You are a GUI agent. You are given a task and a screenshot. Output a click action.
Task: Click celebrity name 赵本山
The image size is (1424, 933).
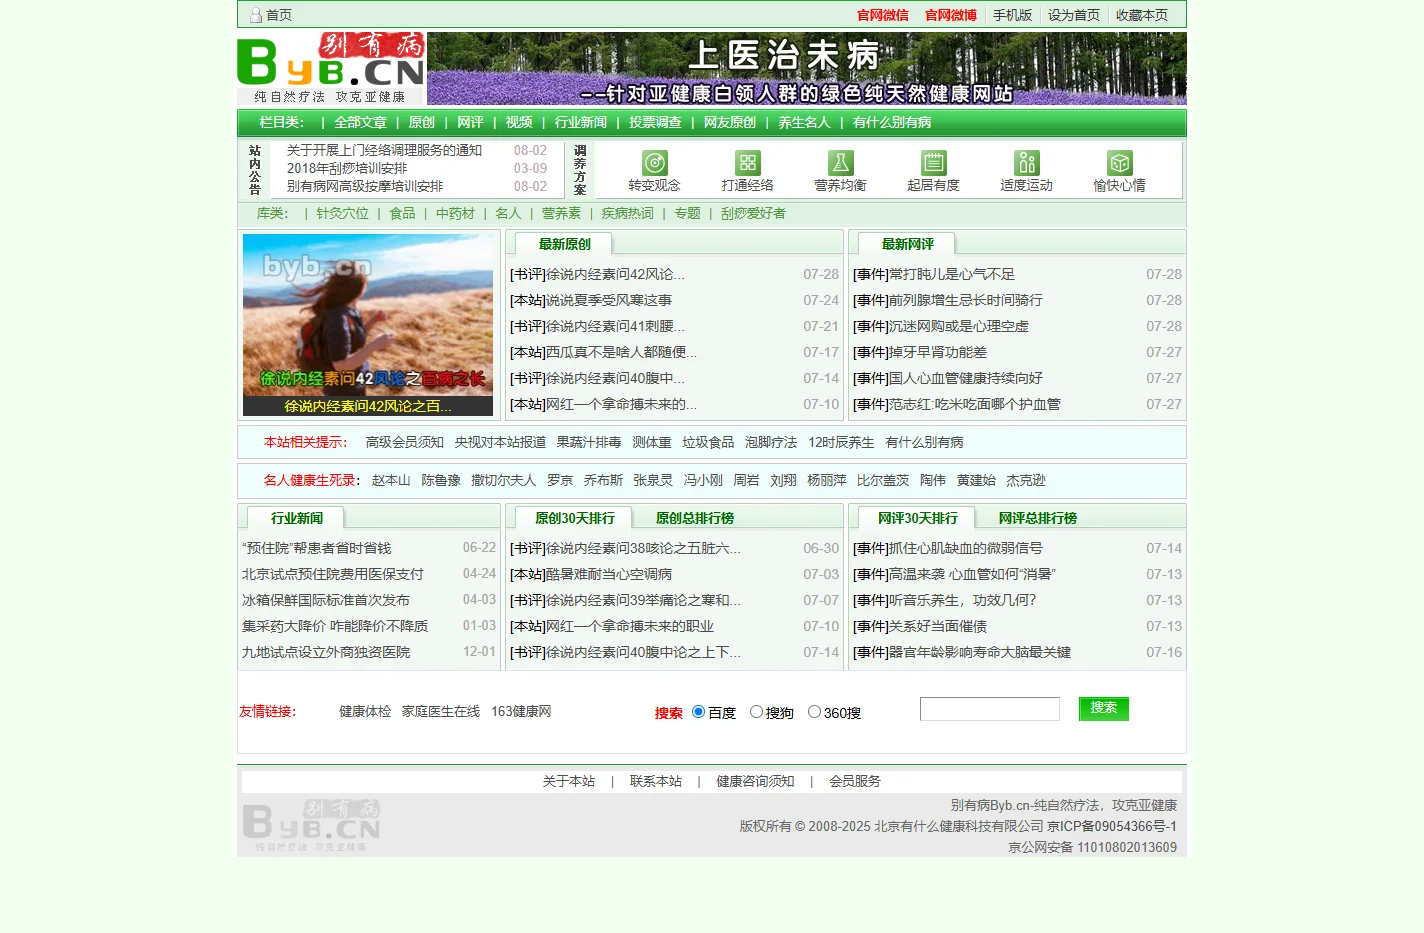pos(391,480)
